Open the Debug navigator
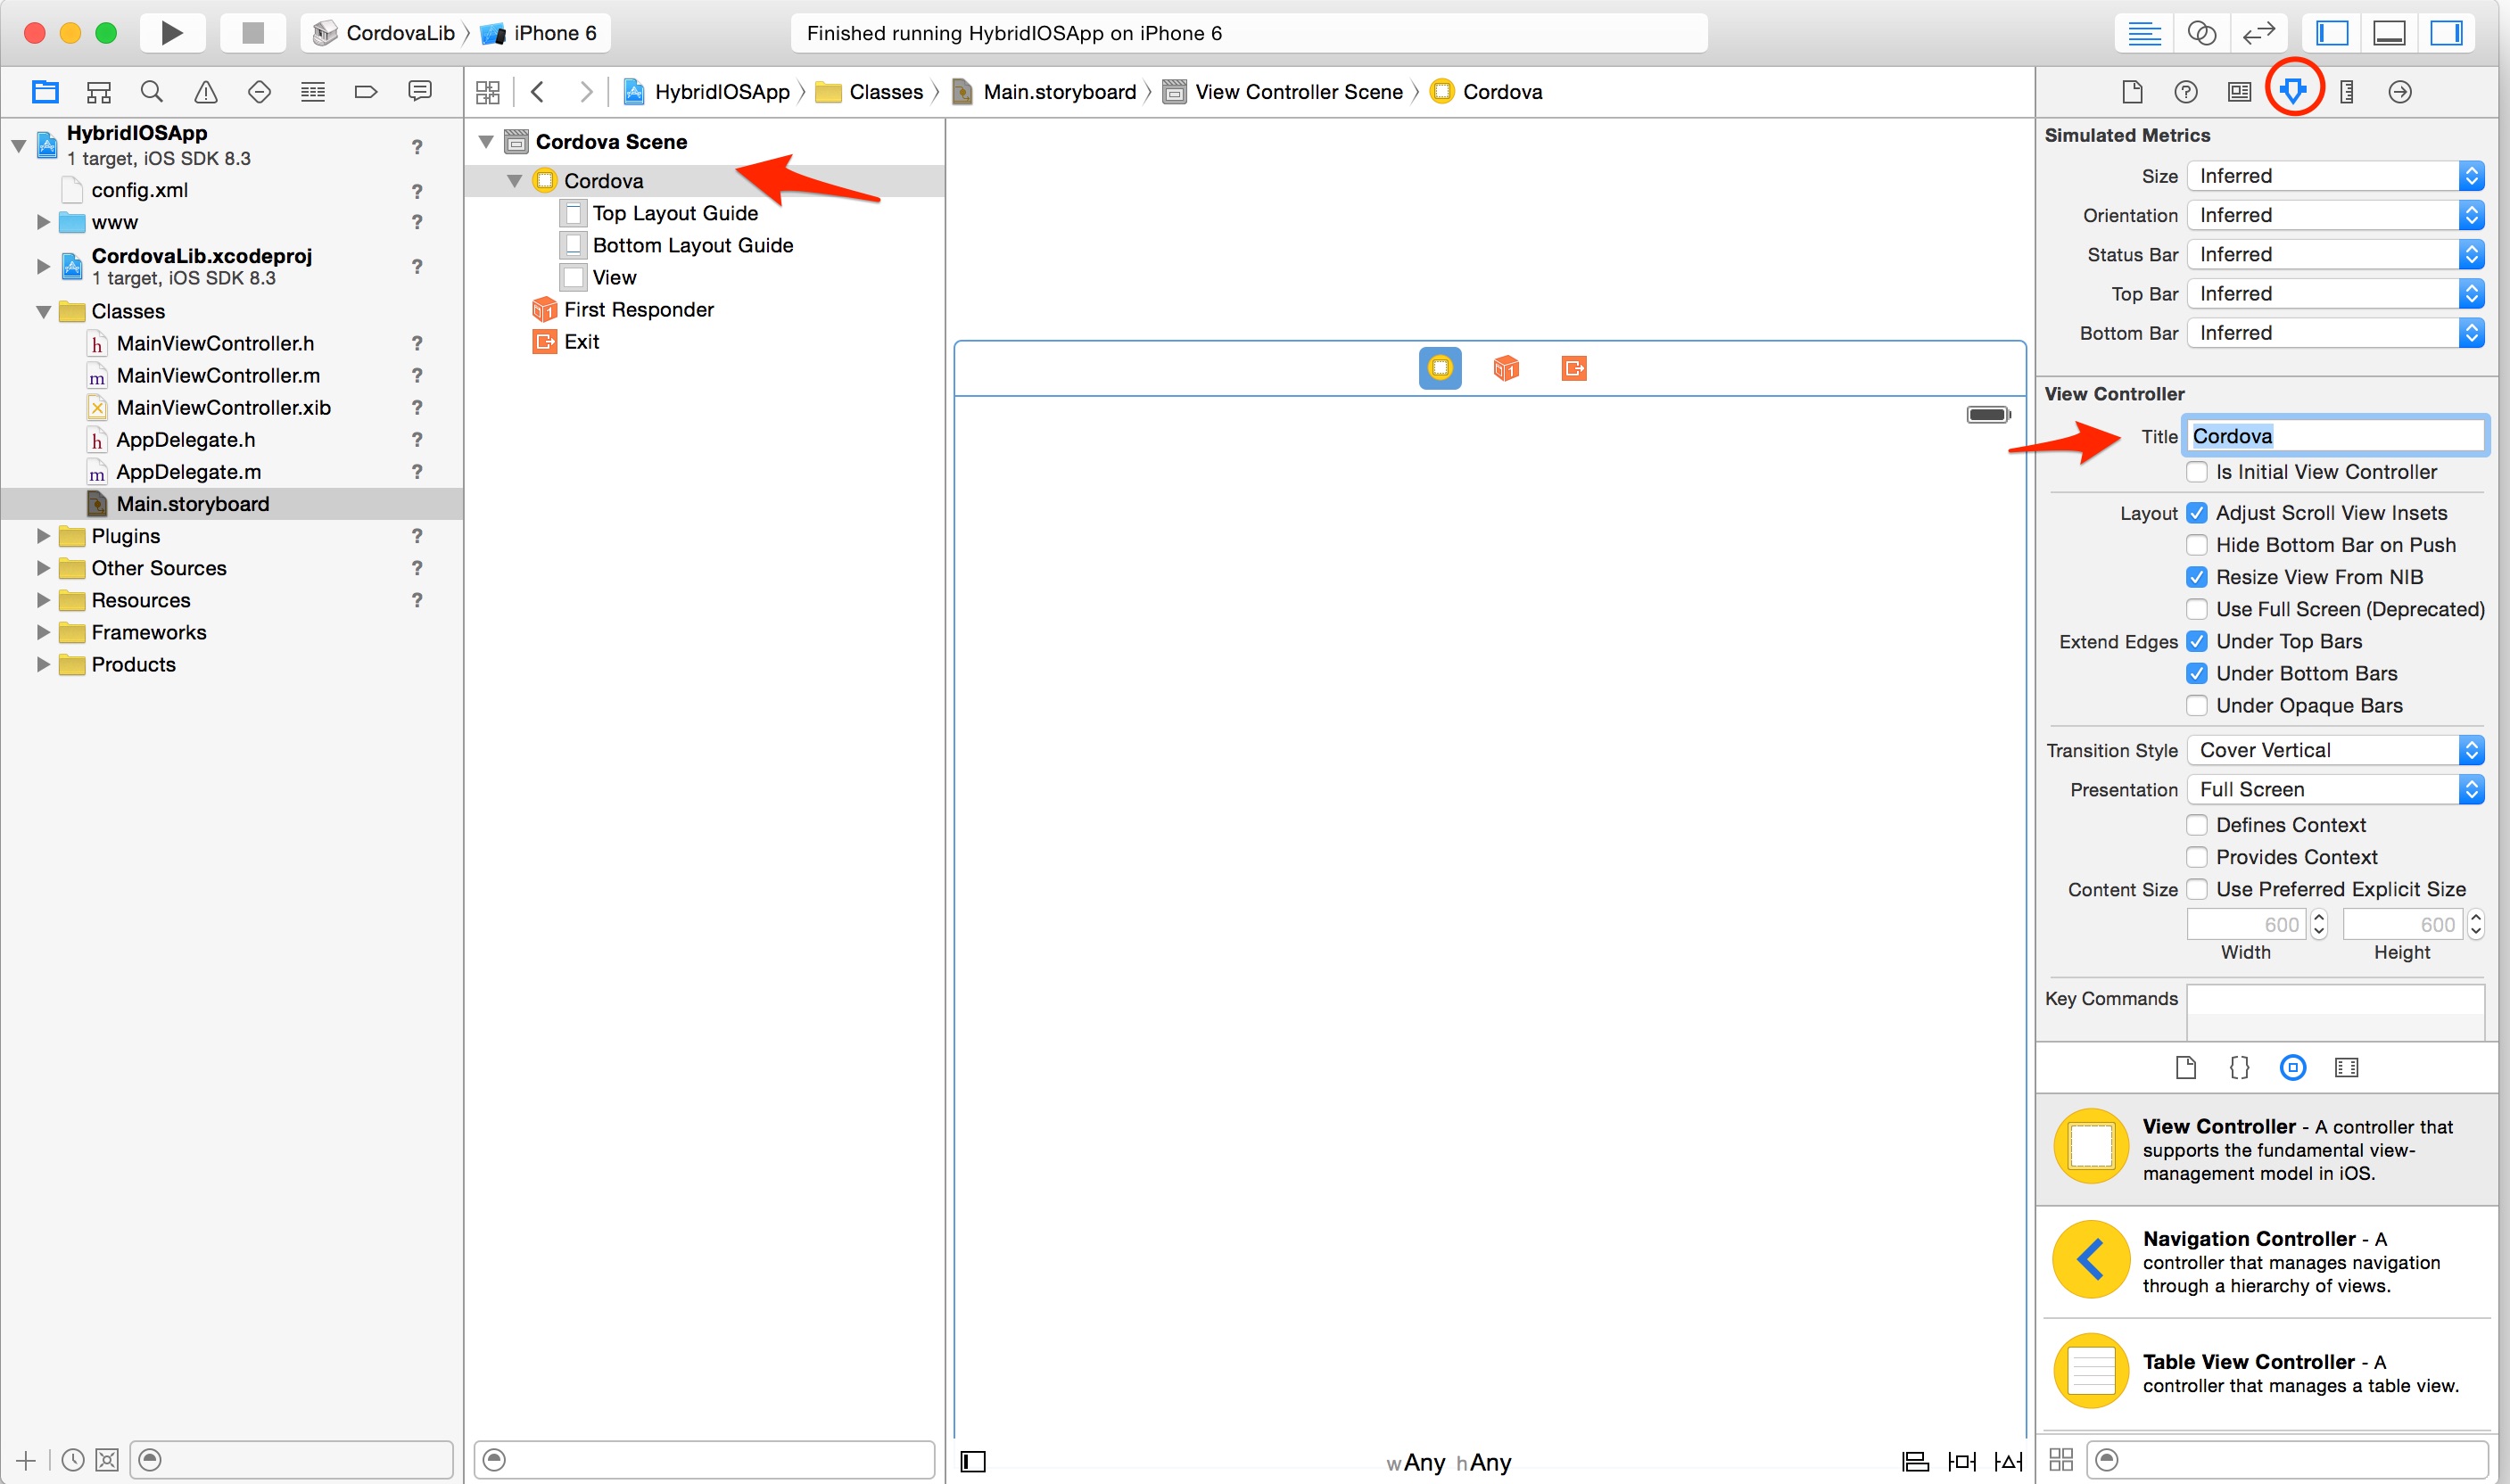Screen dimensions: 2510x1484 (313, 92)
